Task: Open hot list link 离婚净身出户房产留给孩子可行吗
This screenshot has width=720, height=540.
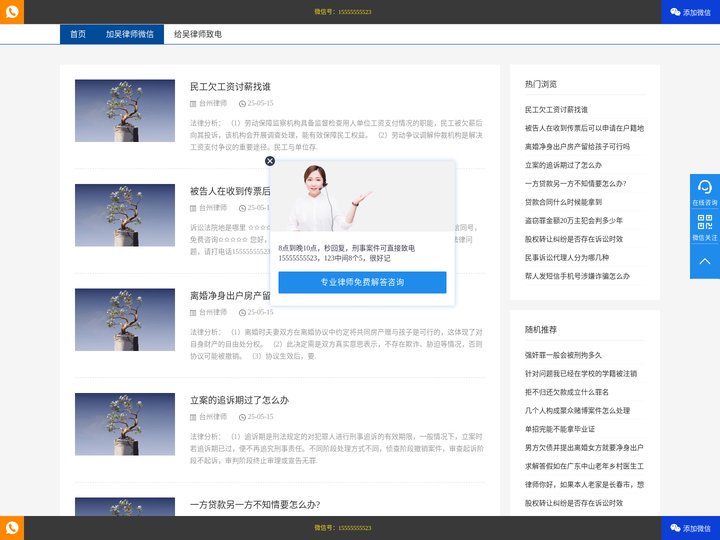Action: (x=577, y=146)
